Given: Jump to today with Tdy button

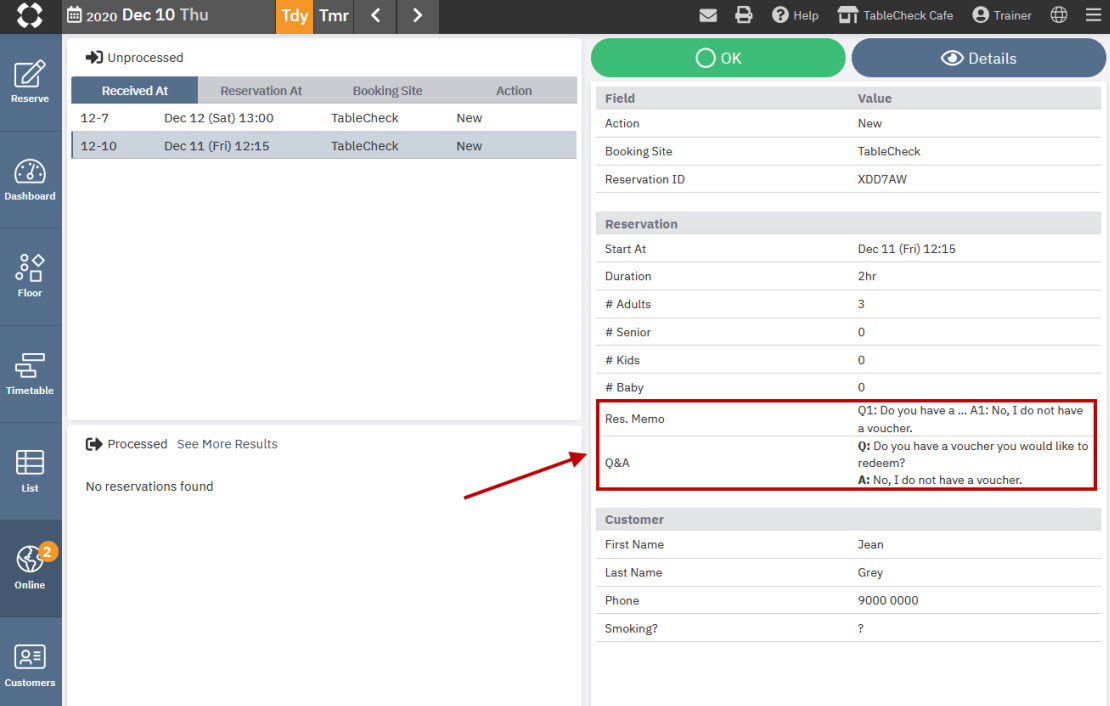Looking at the screenshot, I should pos(294,16).
